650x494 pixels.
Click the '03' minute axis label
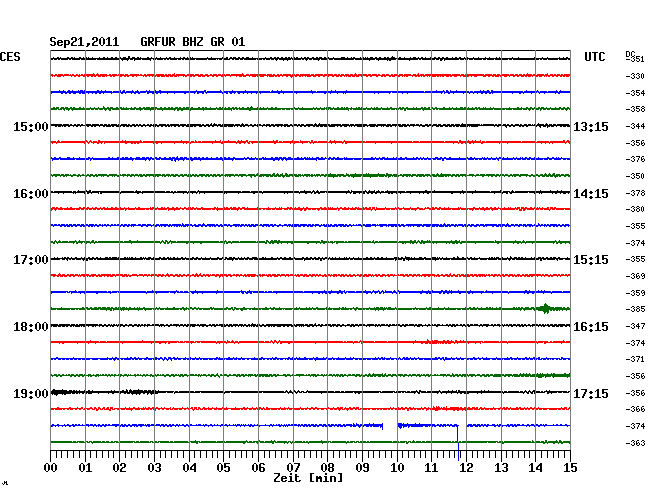pos(154,468)
